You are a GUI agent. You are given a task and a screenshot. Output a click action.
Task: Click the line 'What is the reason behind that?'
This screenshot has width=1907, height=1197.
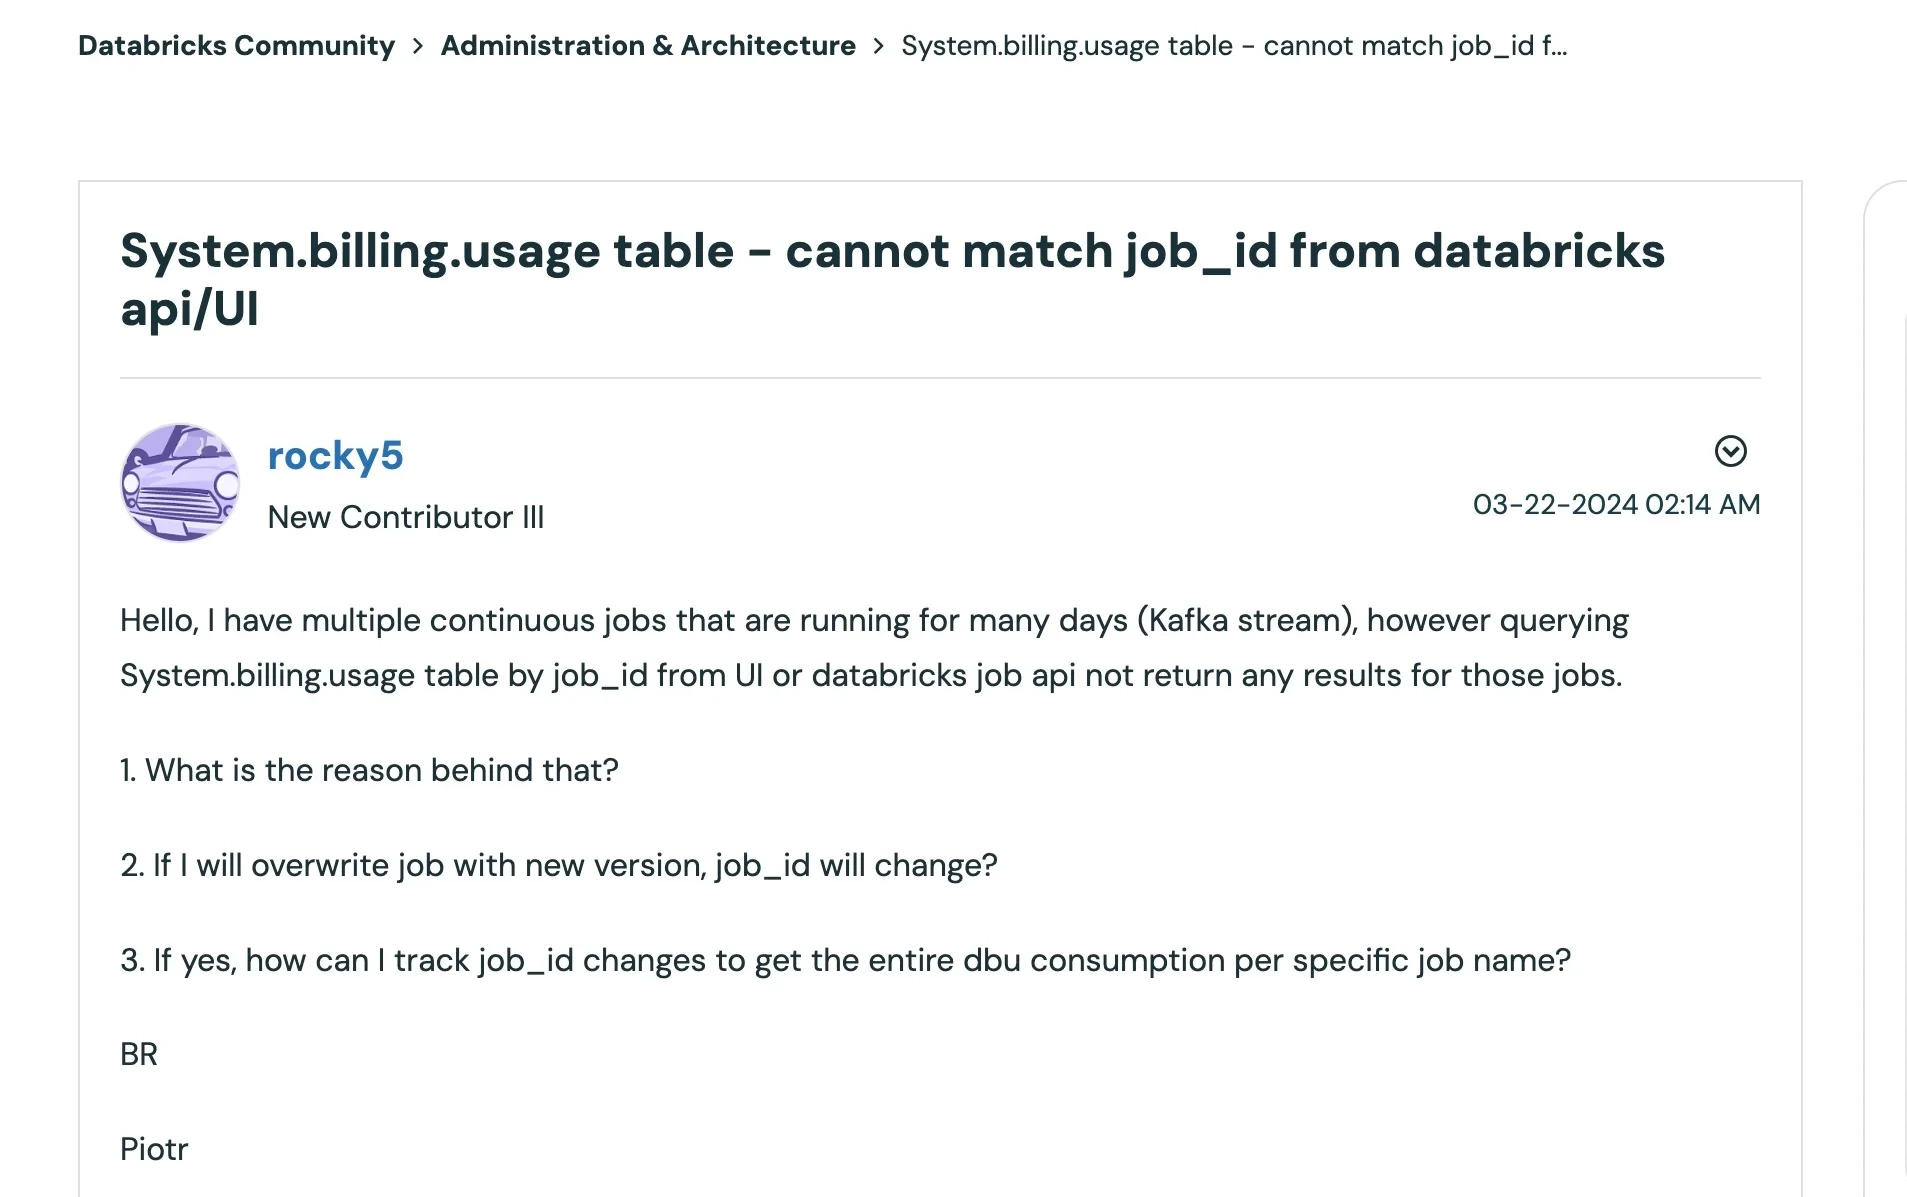coord(369,770)
